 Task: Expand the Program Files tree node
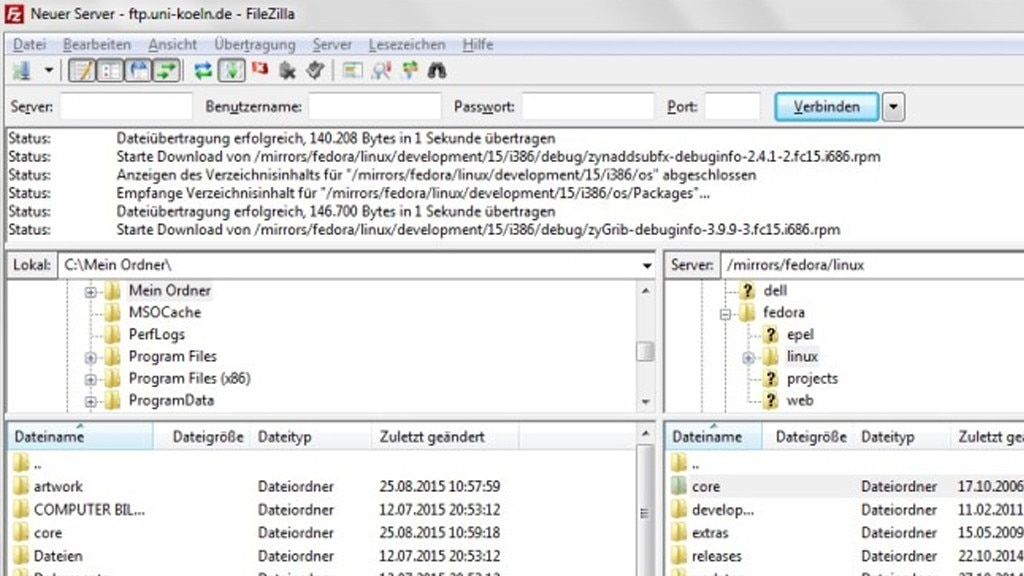(x=90, y=357)
